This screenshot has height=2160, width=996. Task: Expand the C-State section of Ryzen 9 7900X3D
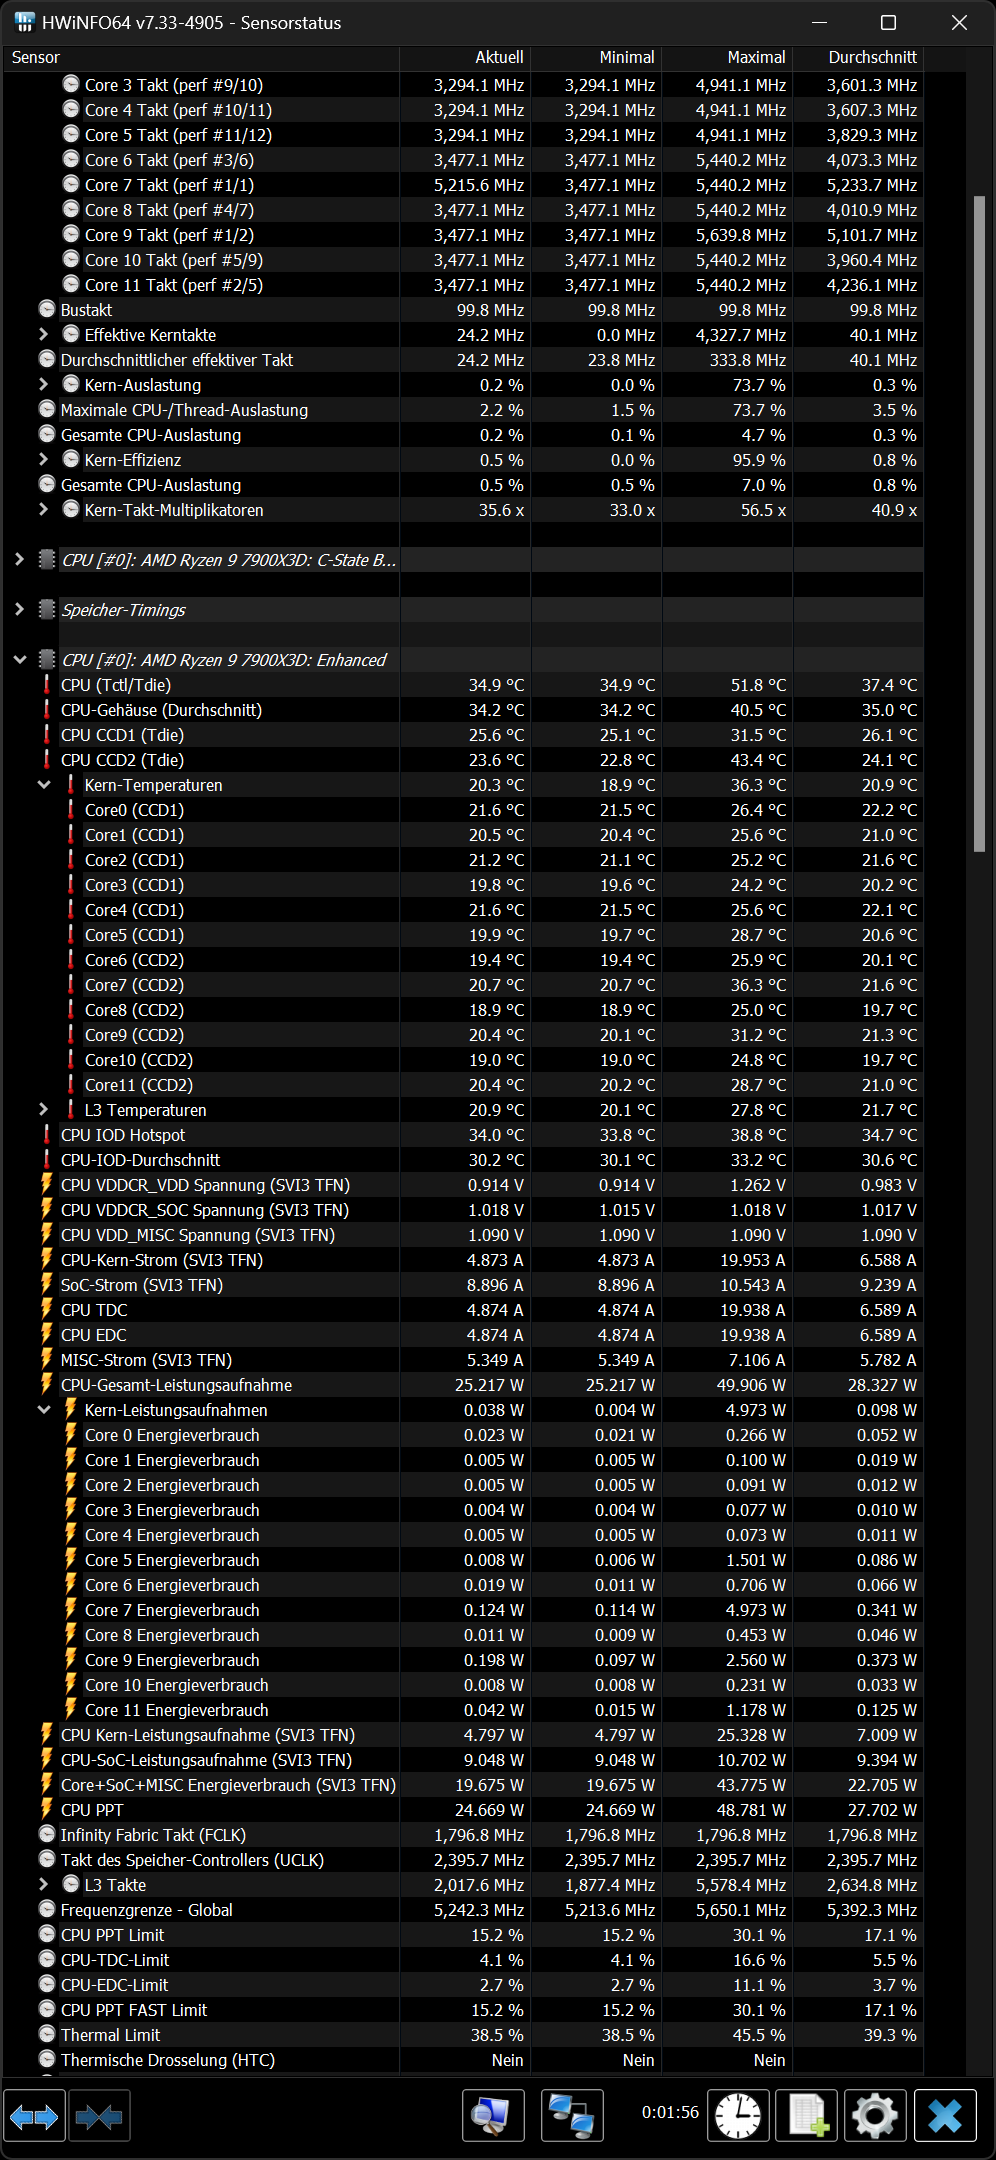point(19,559)
